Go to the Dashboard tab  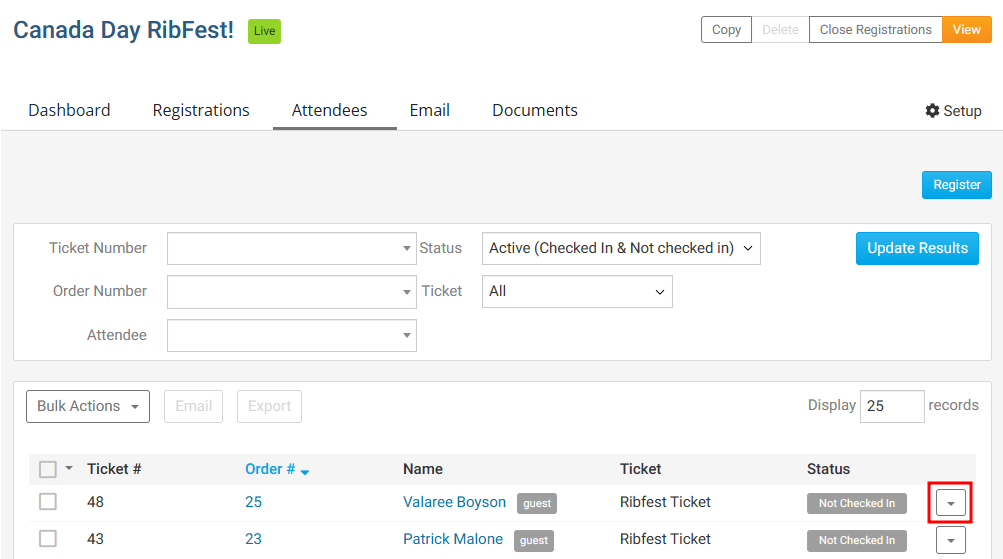pos(69,110)
